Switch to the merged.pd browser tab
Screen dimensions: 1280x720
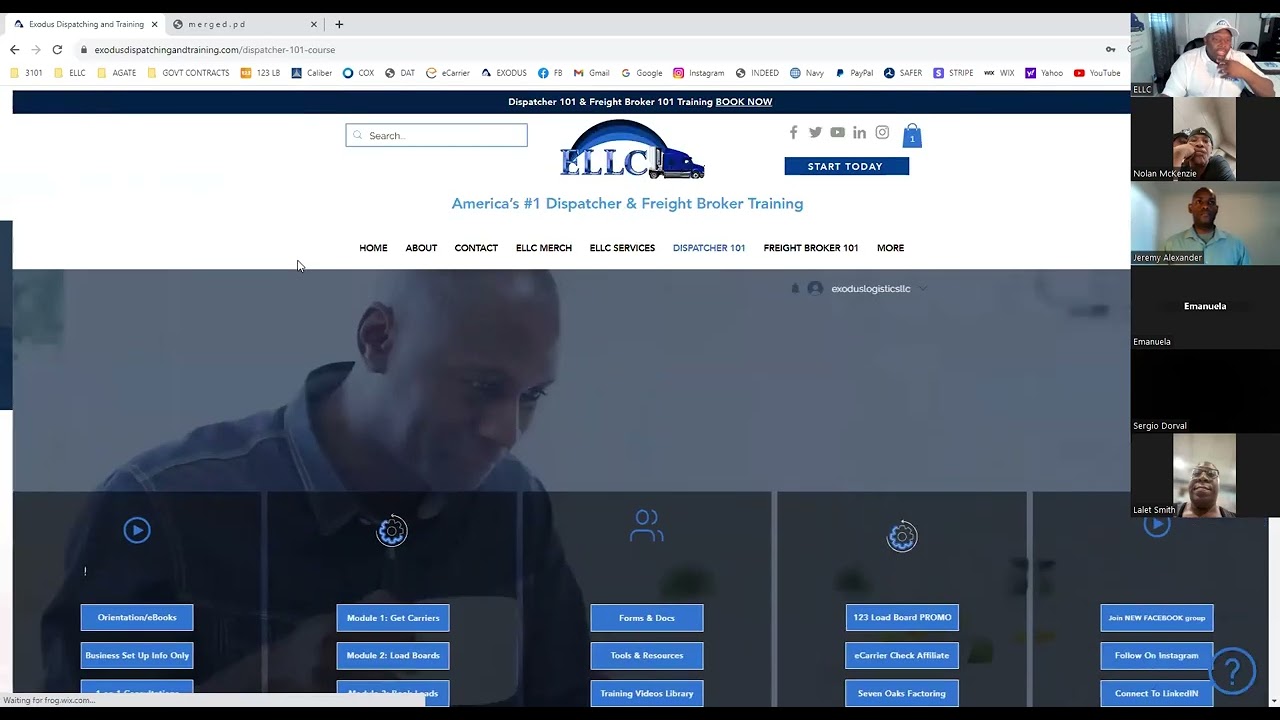[243, 24]
